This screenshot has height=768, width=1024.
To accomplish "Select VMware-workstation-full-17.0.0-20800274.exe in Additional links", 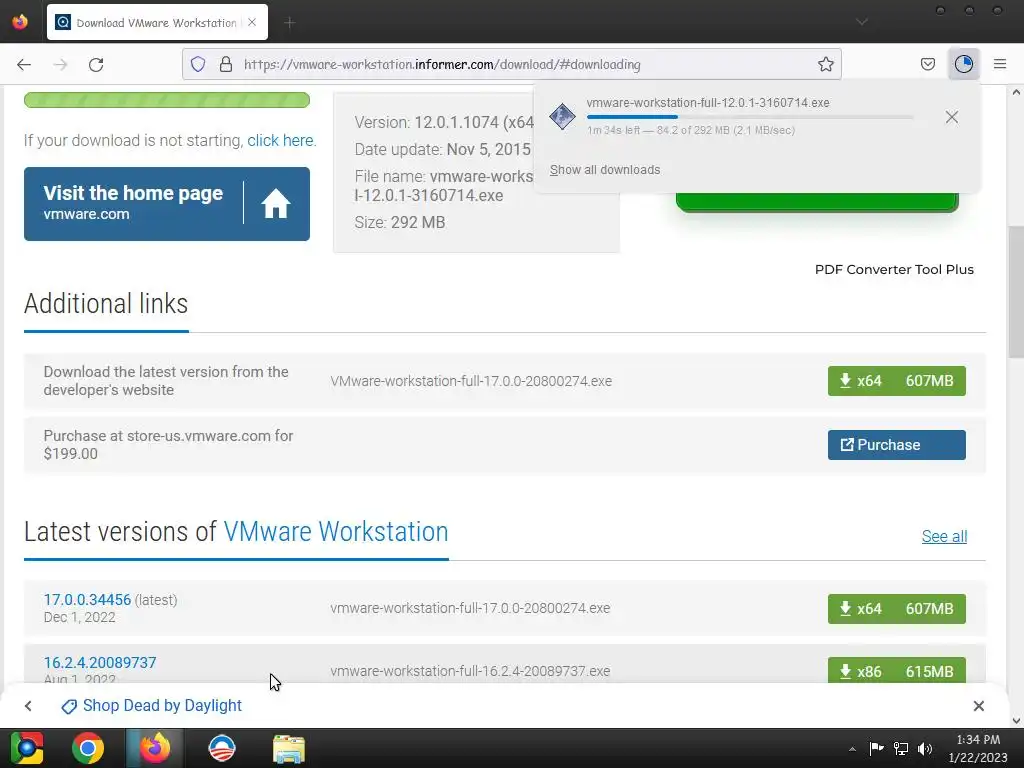I will point(471,381).
